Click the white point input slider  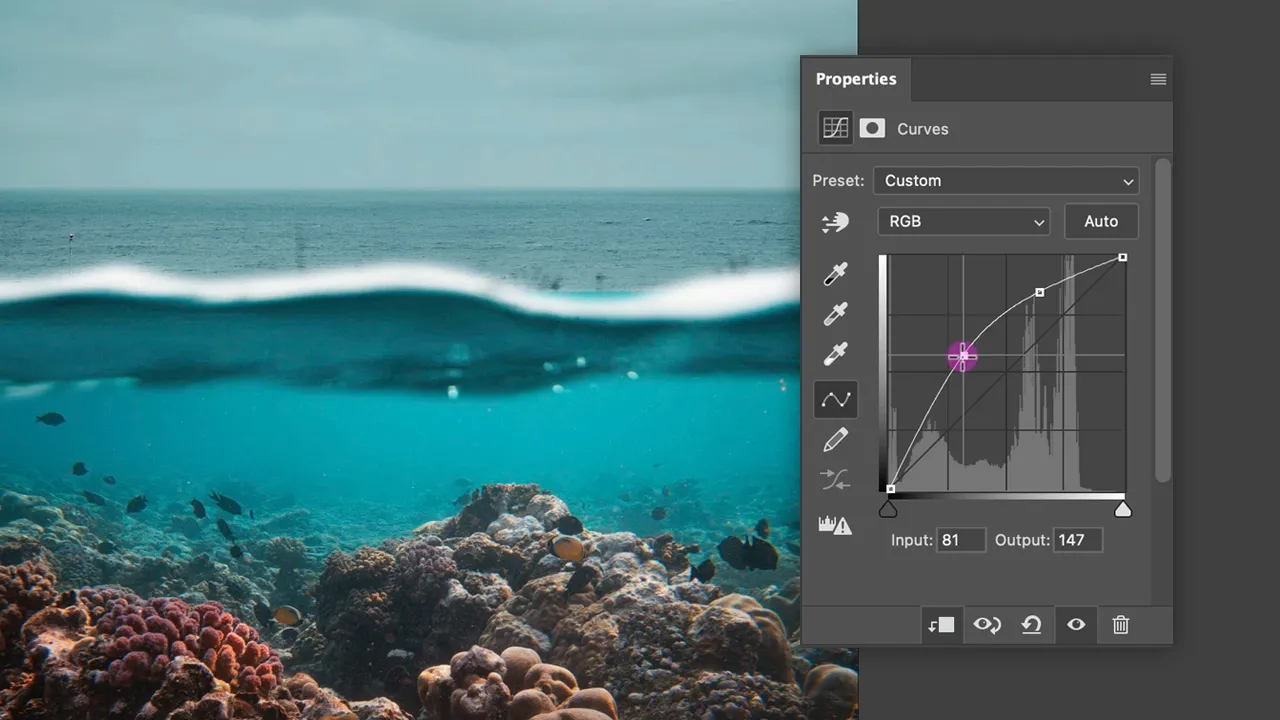pos(1123,510)
